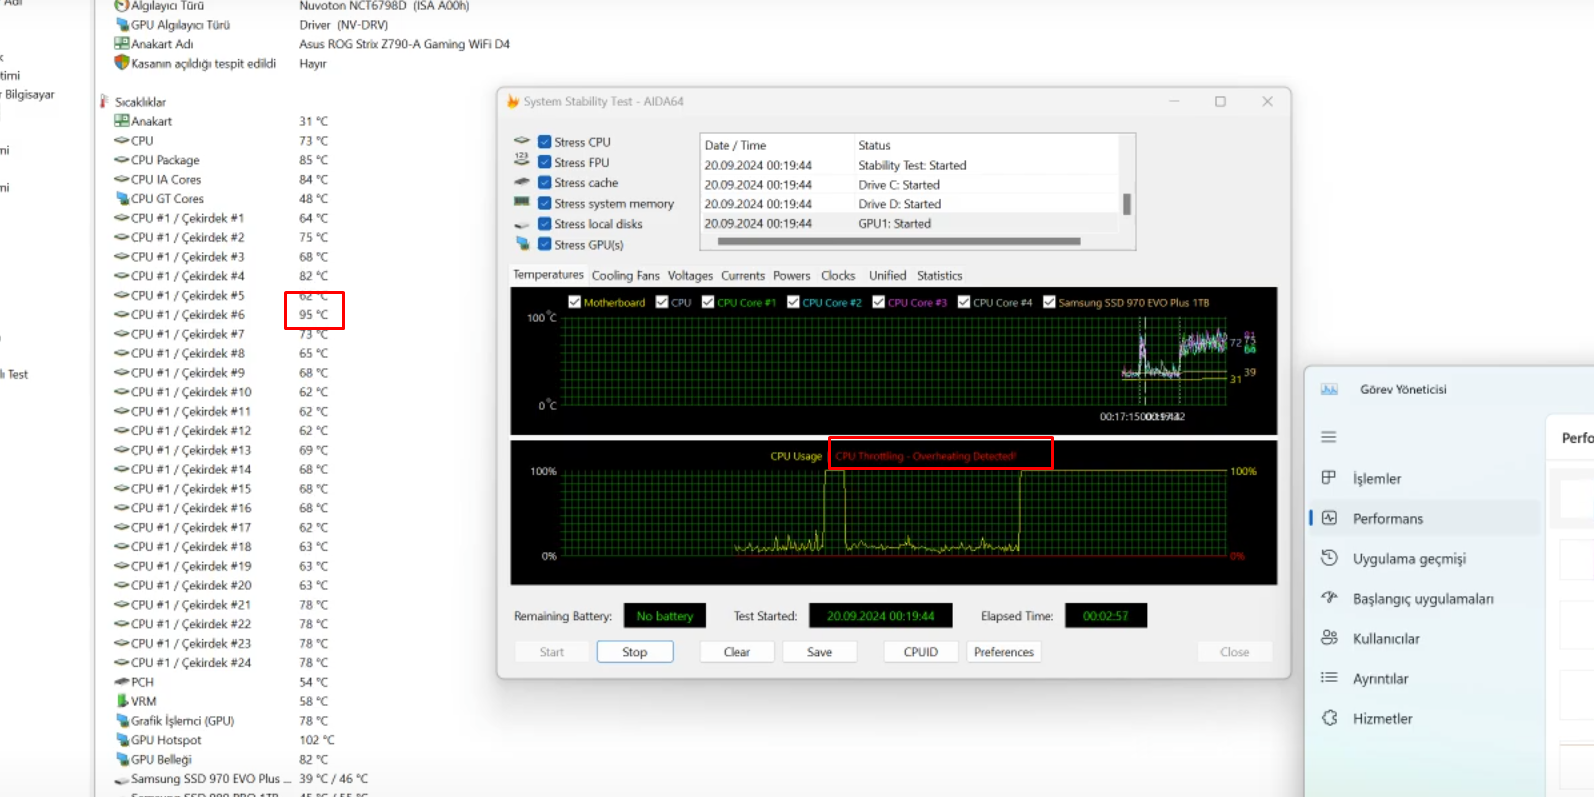Open the CPUID button

(x=921, y=652)
